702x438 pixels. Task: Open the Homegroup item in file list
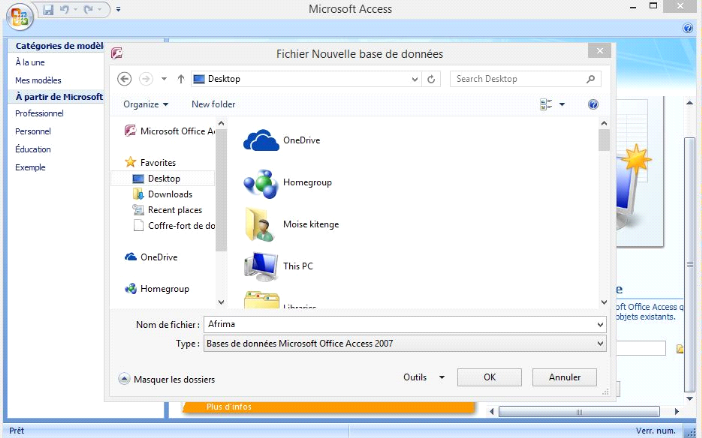[306, 182]
